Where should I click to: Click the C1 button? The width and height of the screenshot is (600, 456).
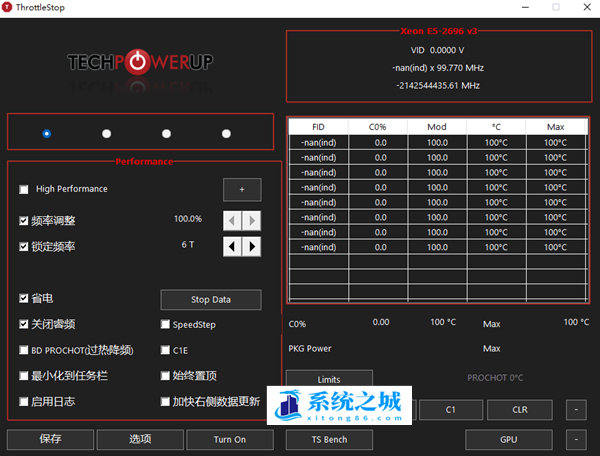coord(451,410)
